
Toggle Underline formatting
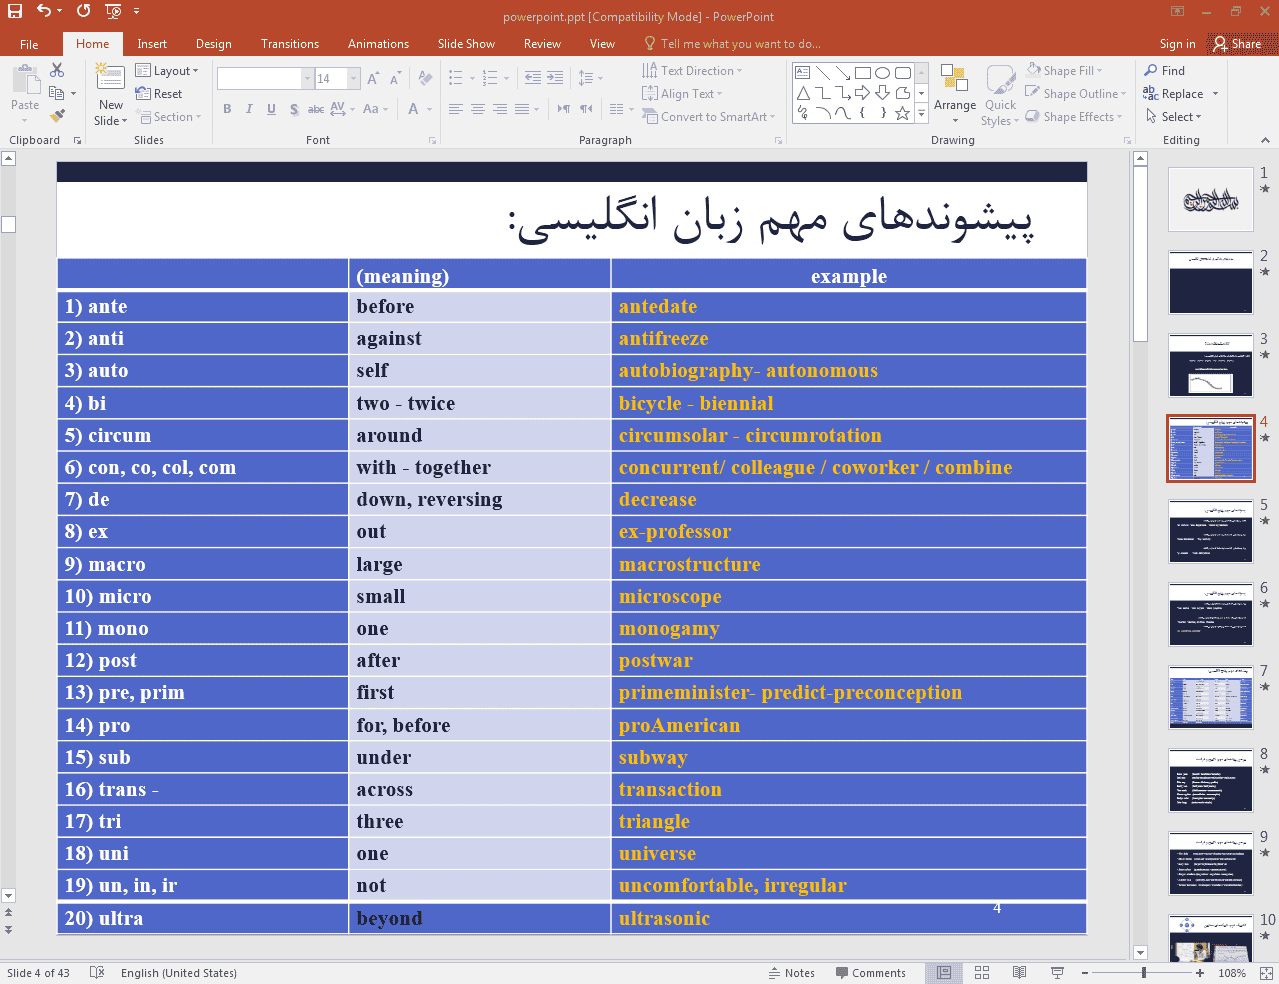pos(271,109)
